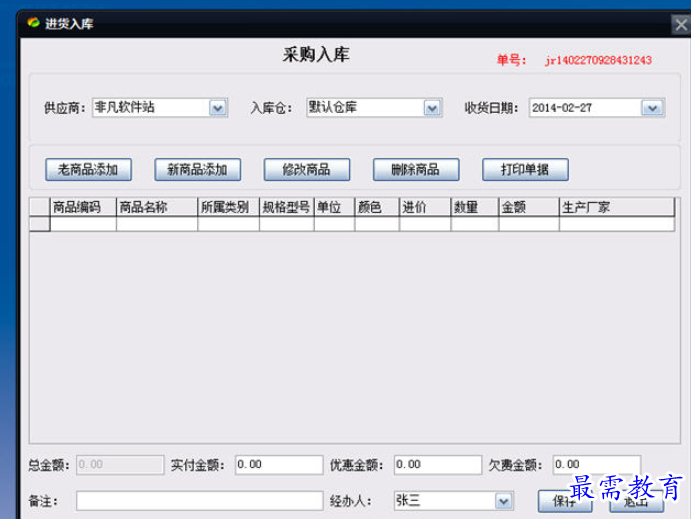This screenshot has height=519, width=691.
Task: Click the disabled 总金额 field
Action: [120, 465]
